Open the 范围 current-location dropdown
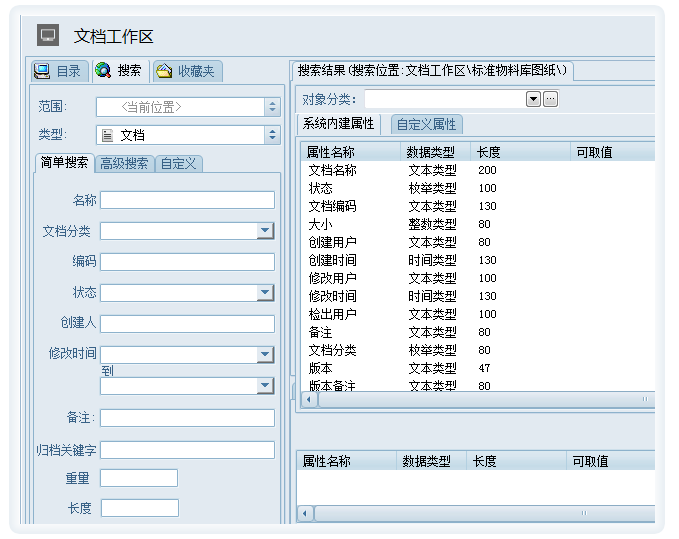The width and height of the screenshot is (679, 539). 272,106
